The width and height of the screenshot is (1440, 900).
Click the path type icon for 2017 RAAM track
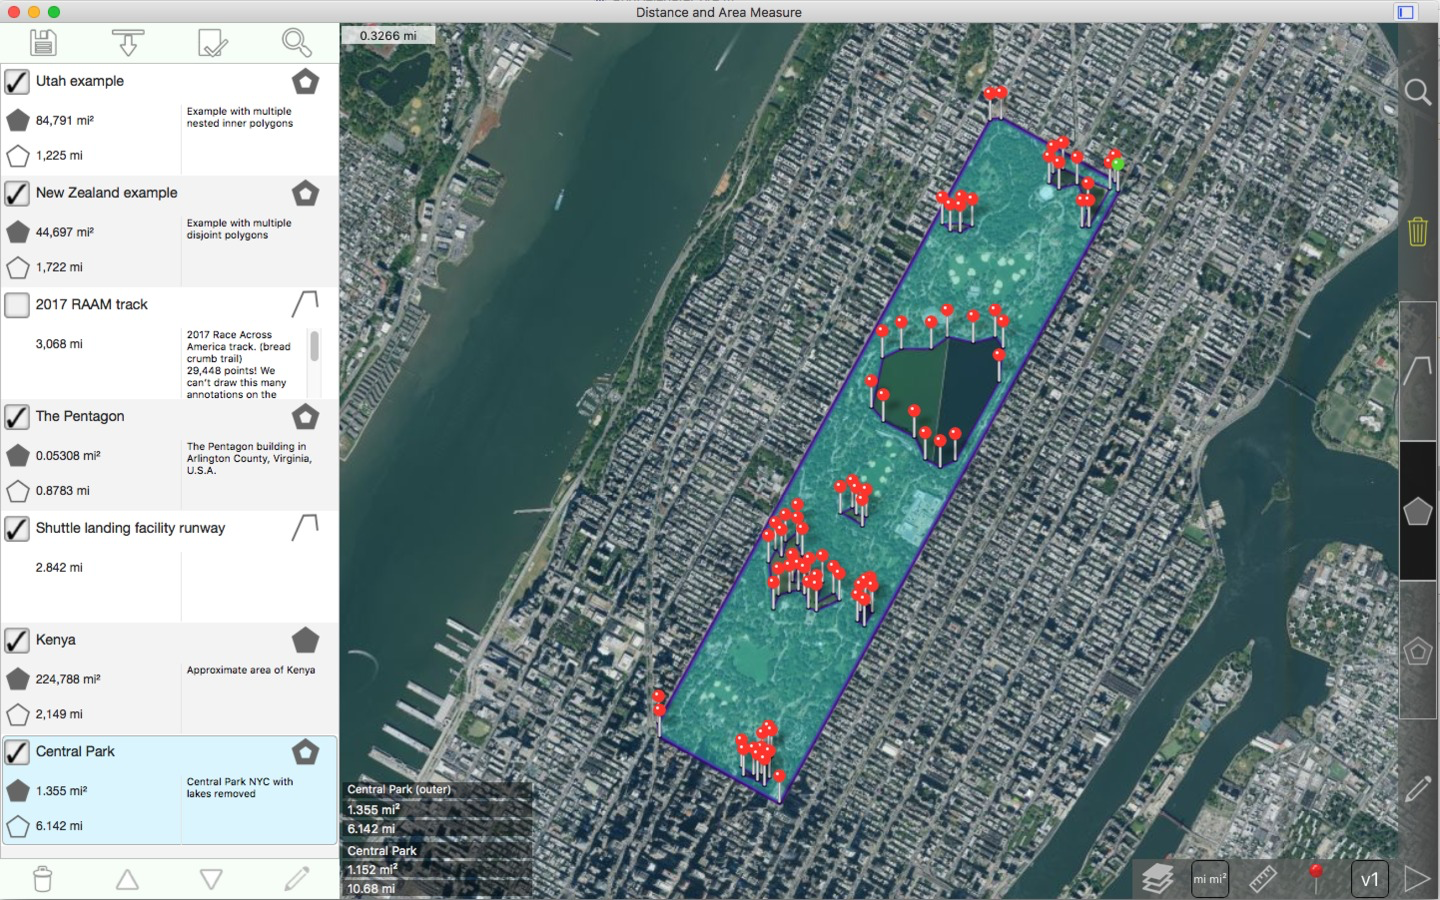tap(305, 303)
